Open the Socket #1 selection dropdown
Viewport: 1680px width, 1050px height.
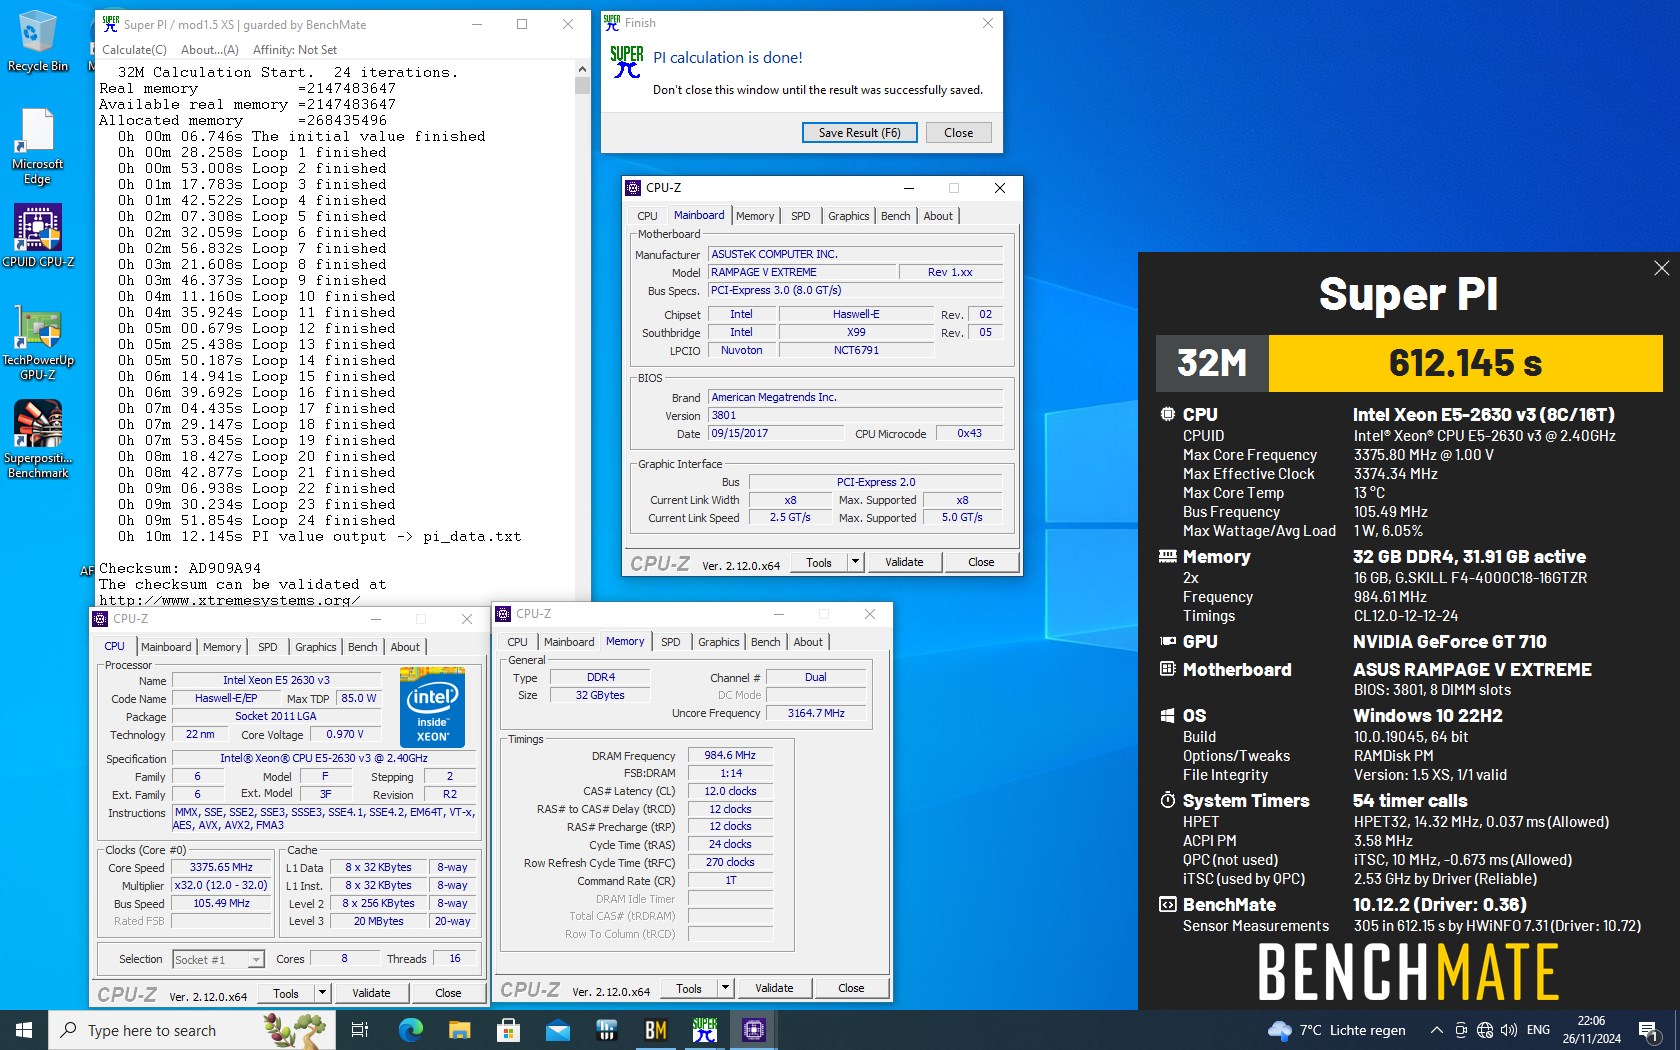pos(218,959)
